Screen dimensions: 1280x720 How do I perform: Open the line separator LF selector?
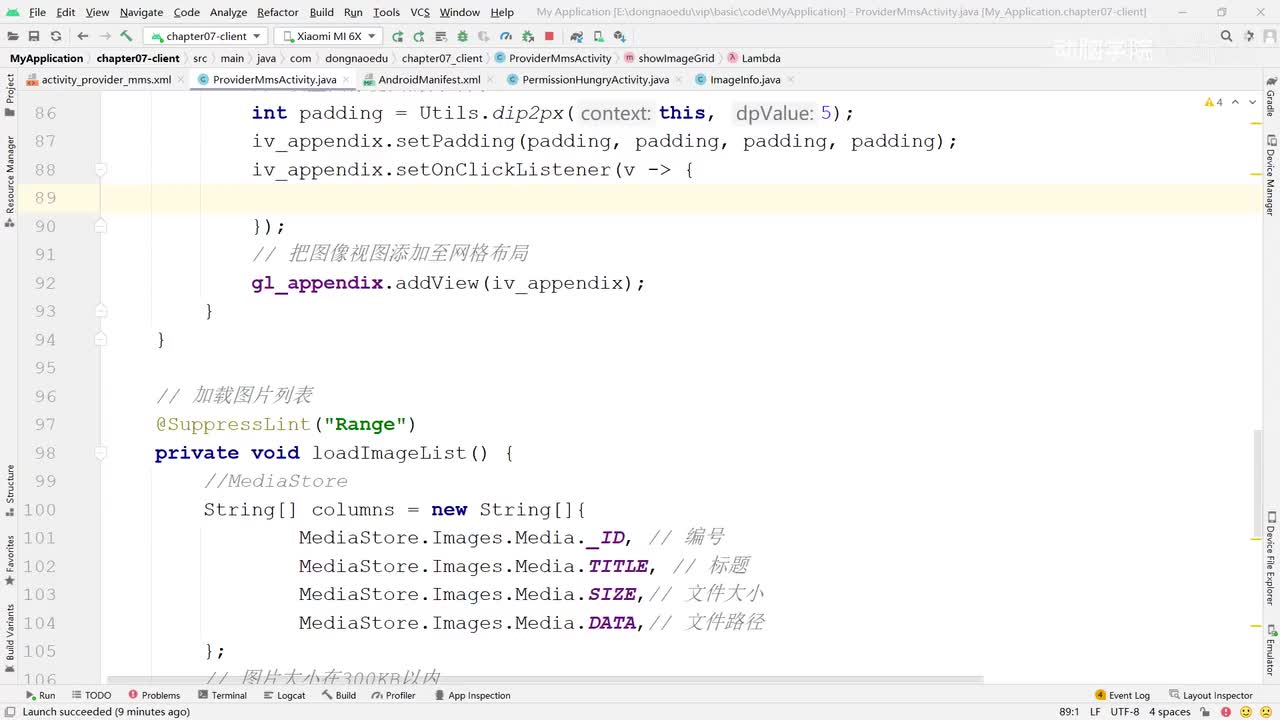click(1095, 712)
